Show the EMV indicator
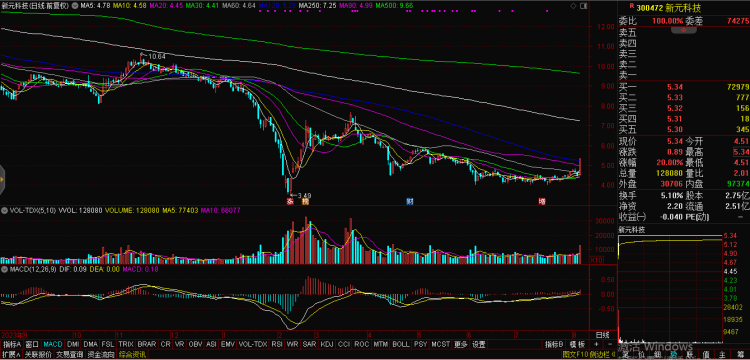This screenshot has width=750, height=360. tap(228, 344)
